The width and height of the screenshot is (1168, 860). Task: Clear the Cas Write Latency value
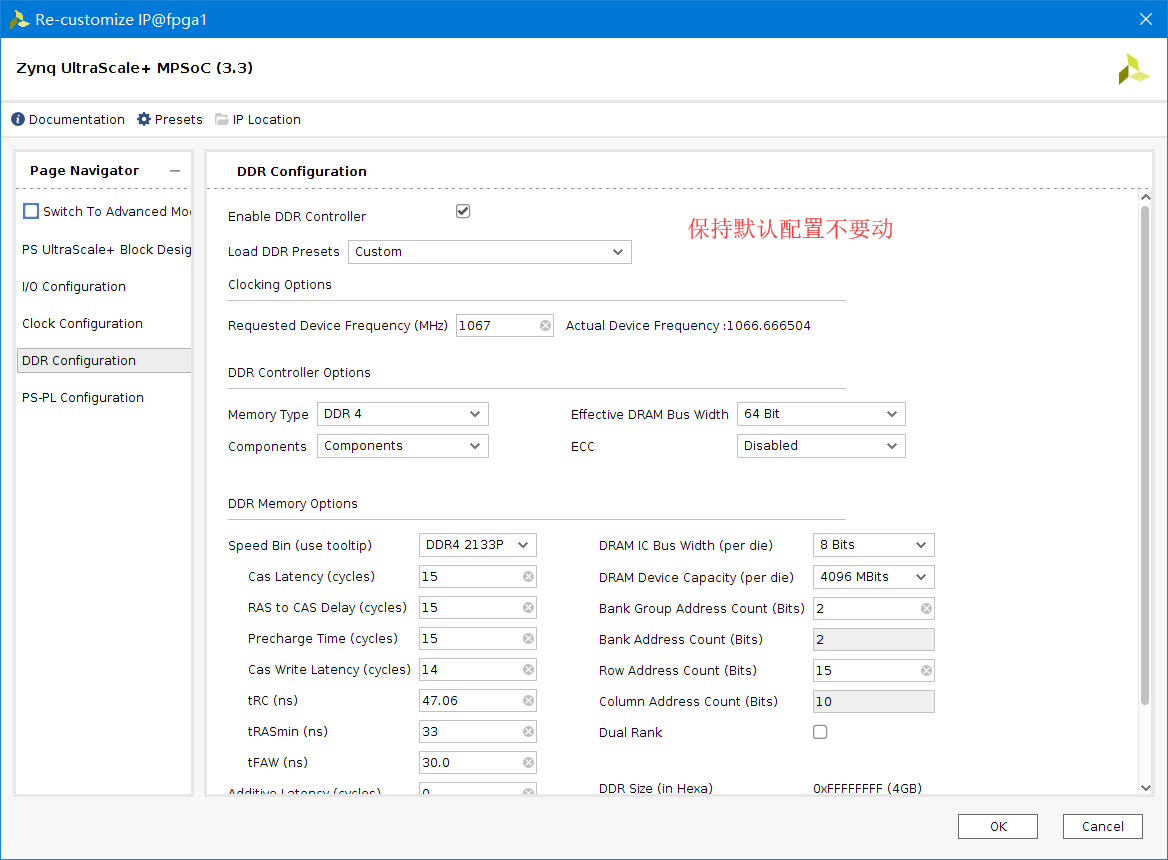528,669
